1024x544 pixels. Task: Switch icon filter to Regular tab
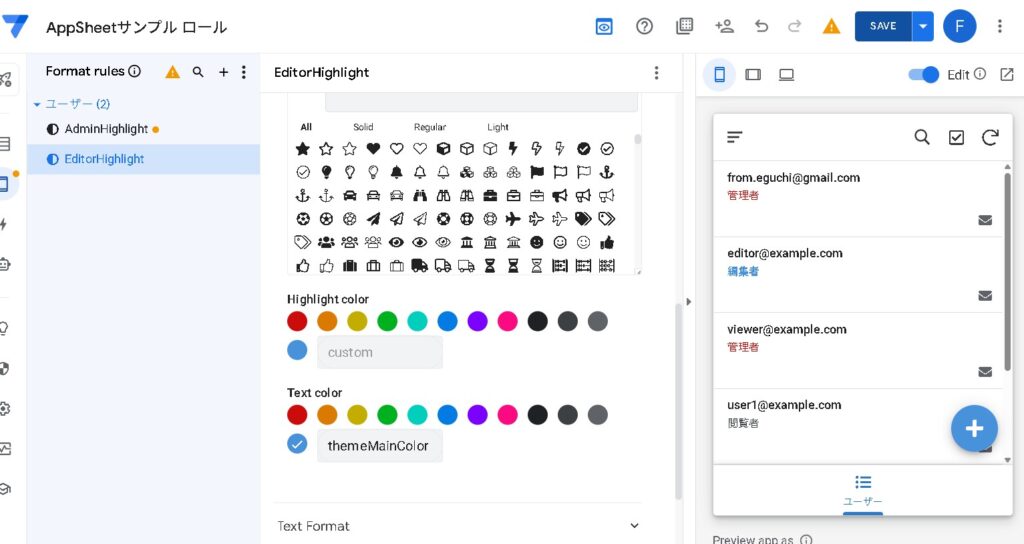430,127
